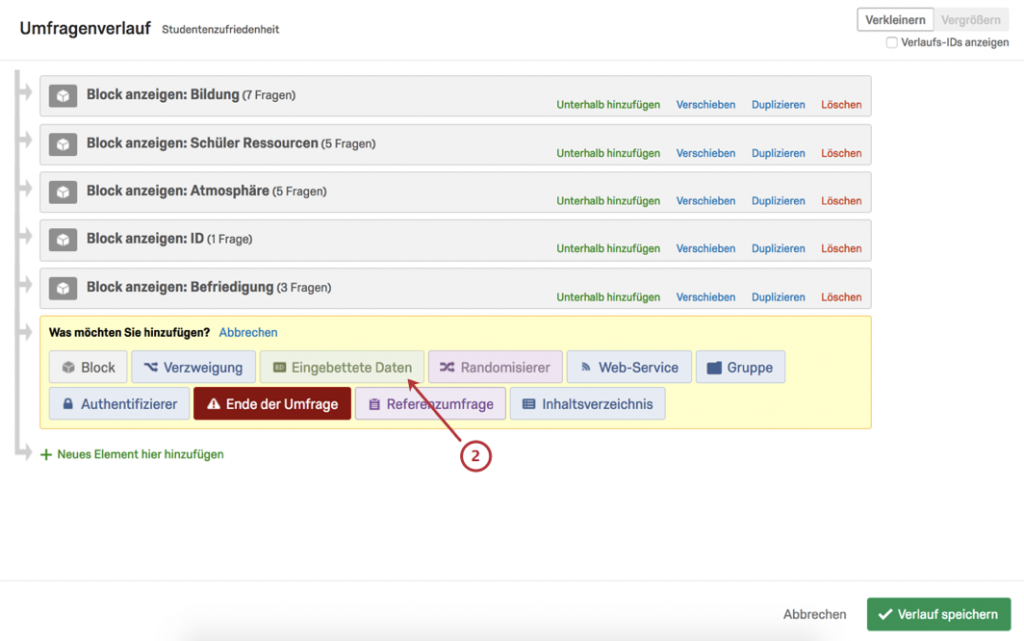Image resolution: width=1024 pixels, height=641 pixels.
Task: Click the Vergrößern zoom button
Action: coord(970,20)
